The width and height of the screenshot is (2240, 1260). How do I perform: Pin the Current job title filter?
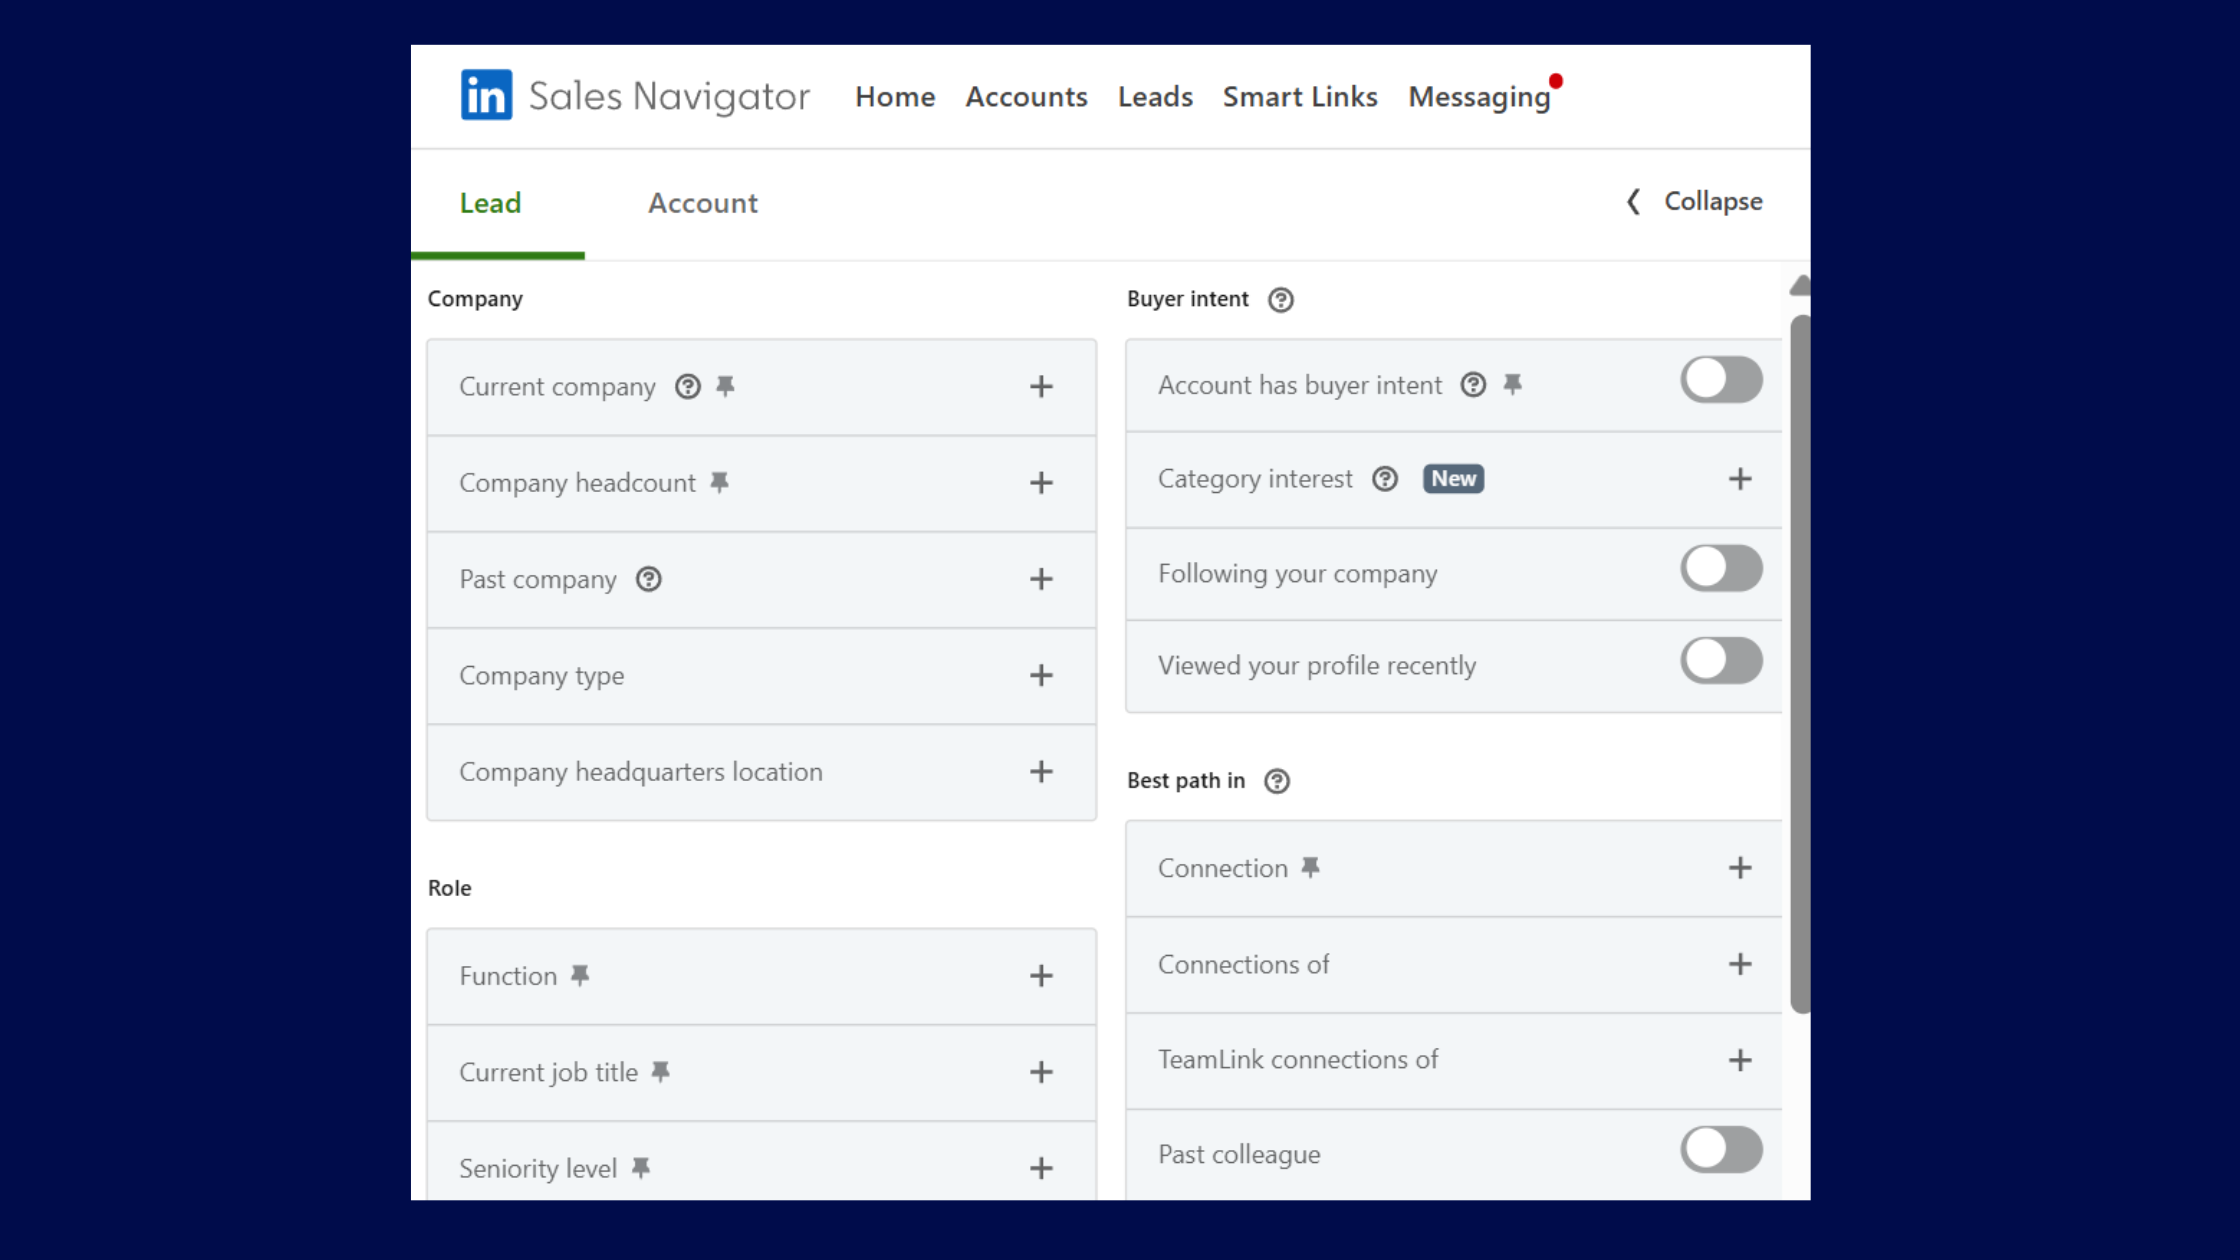[x=660, y=1071]
